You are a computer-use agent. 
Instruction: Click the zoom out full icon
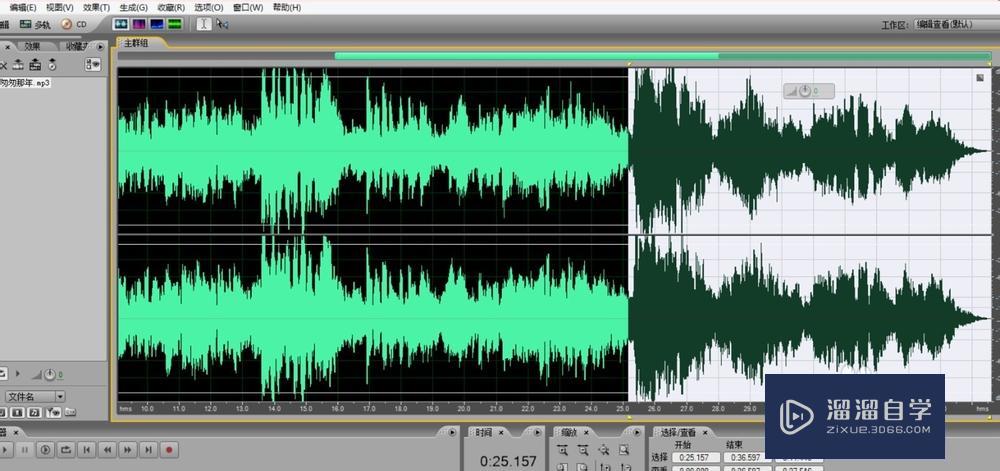coord(603,450)
